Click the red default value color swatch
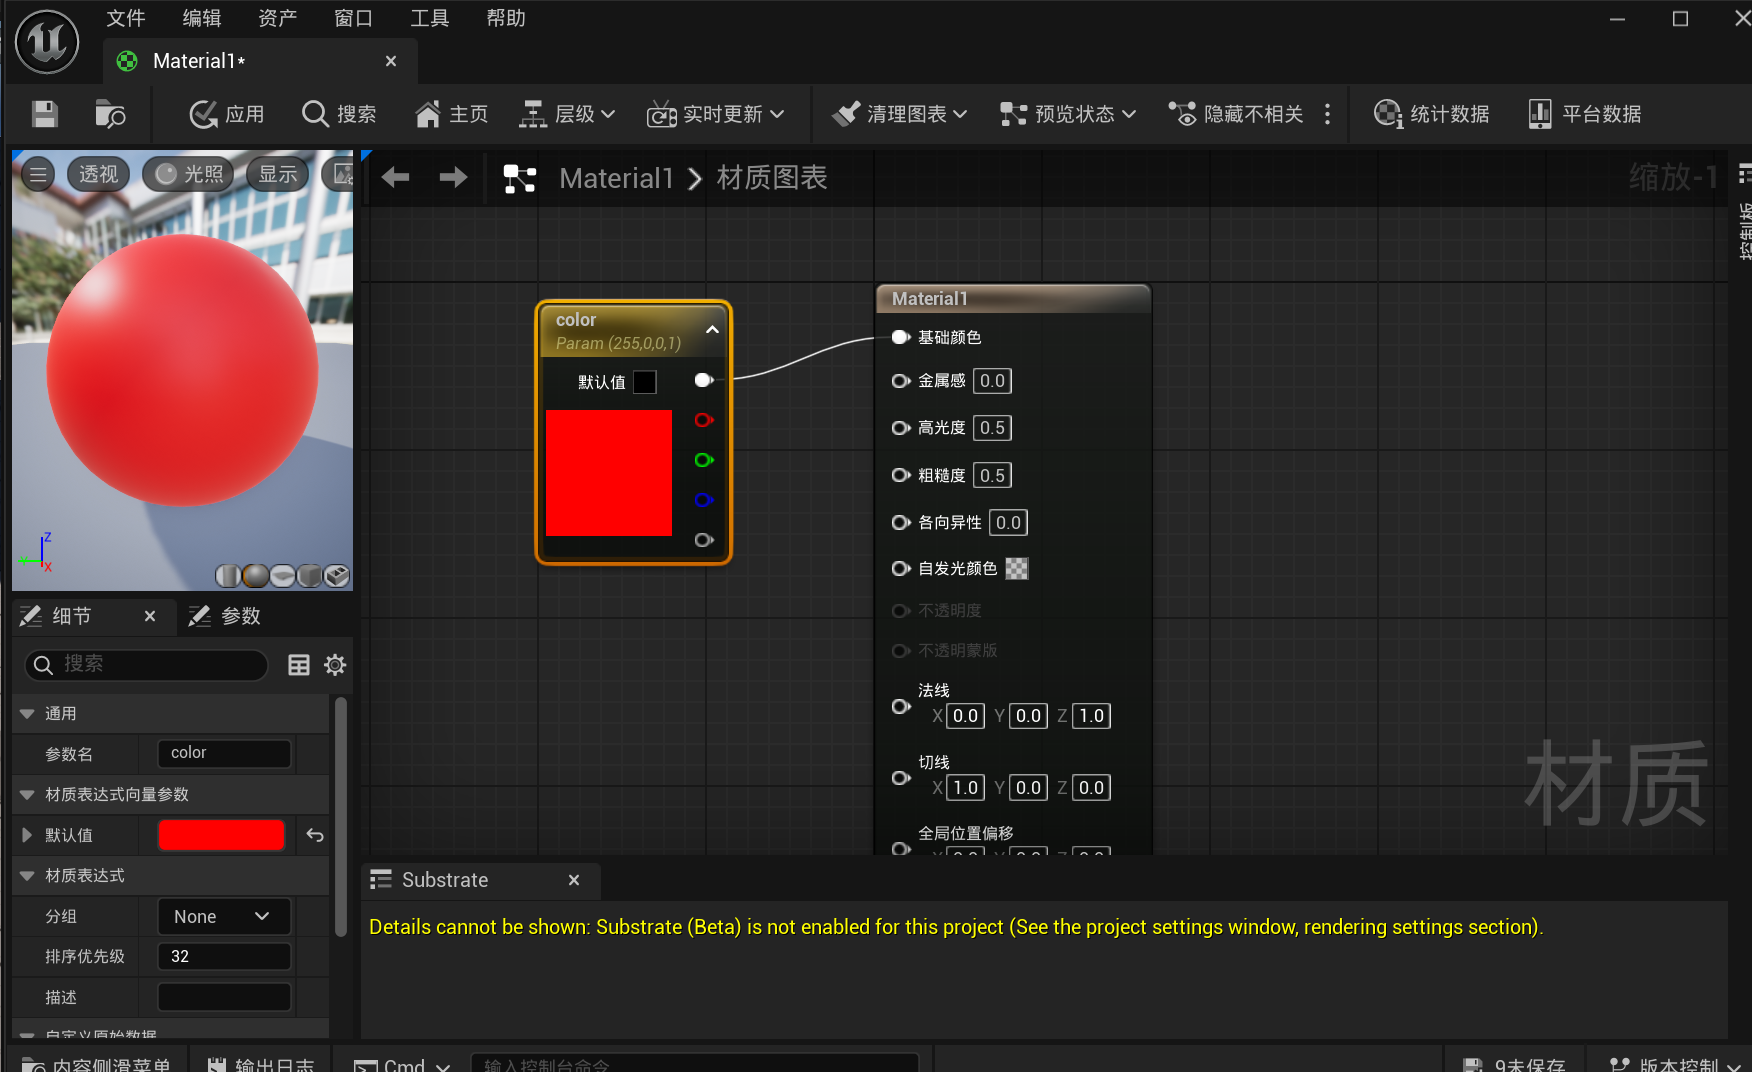Screen dimensions: 1752x1072 pos(221,835)
